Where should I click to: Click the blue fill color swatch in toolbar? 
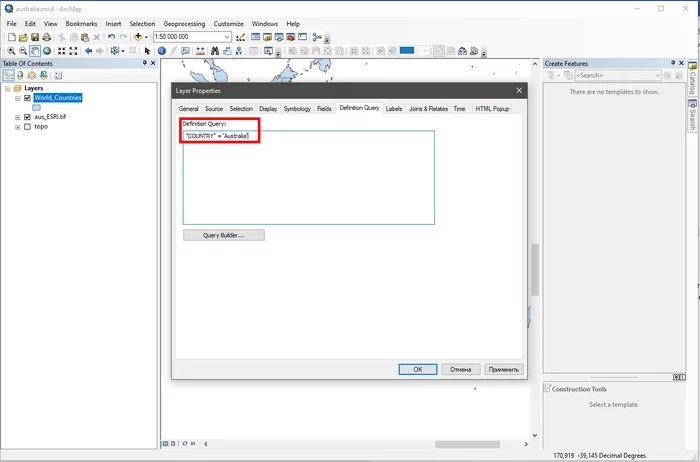pyautogui.click(x=407, y=50)
